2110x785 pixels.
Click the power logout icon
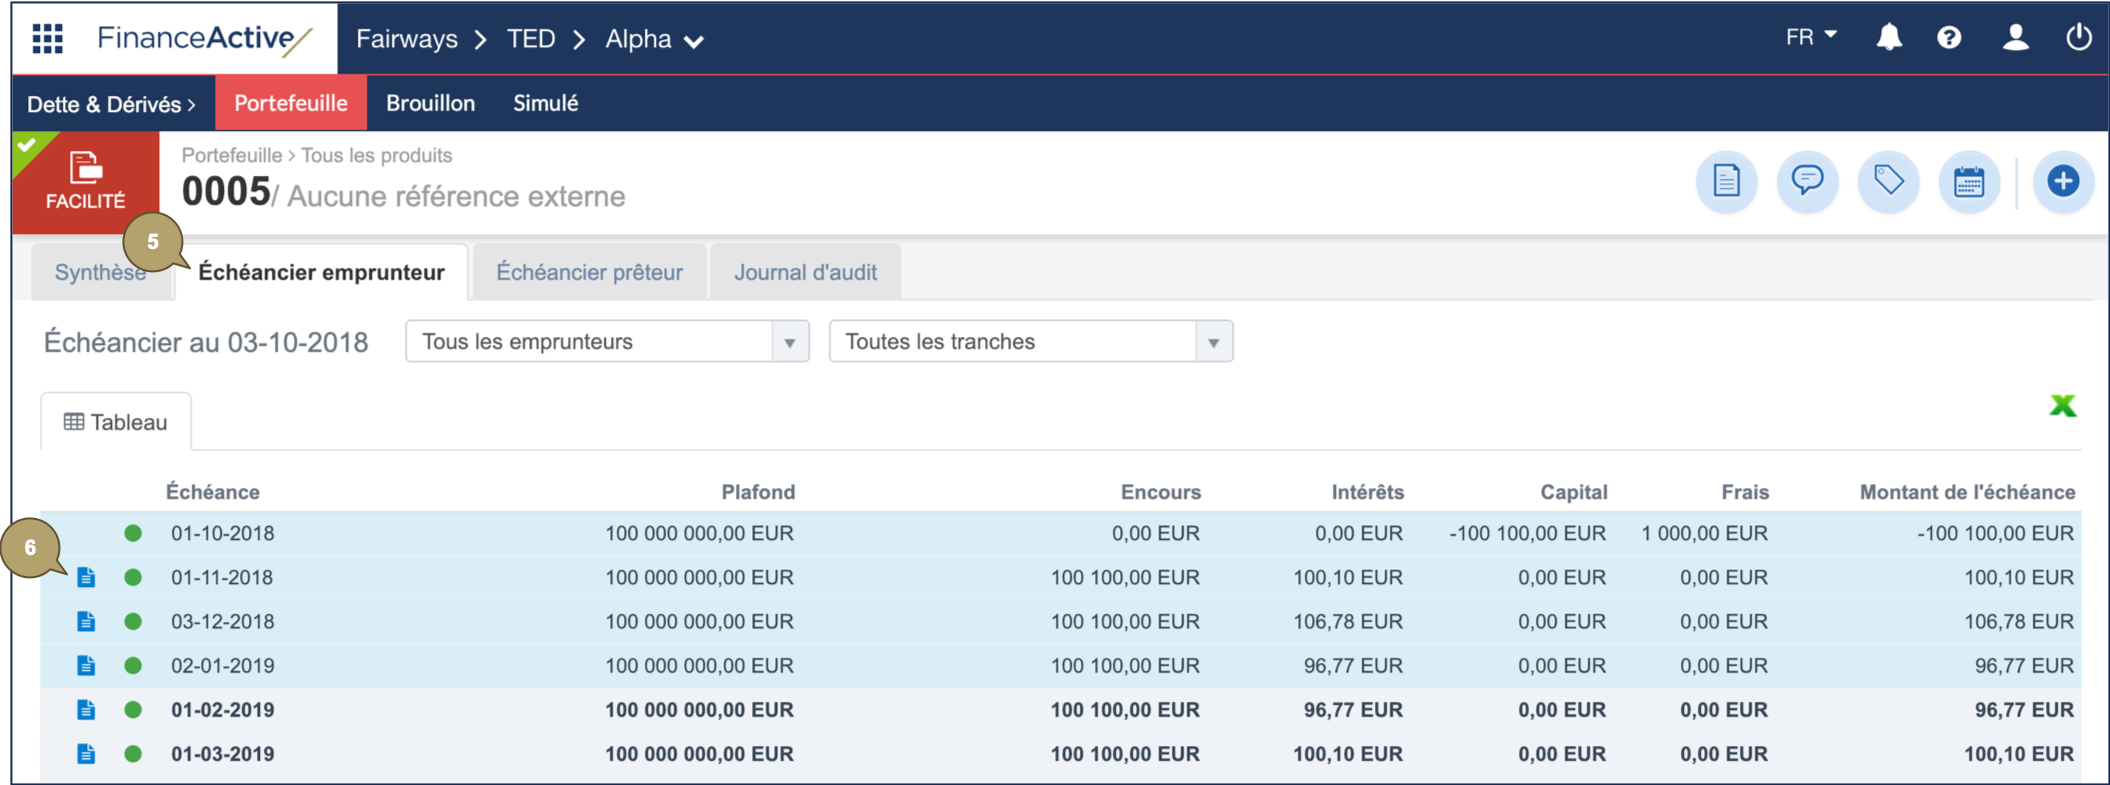point(2078,38)
